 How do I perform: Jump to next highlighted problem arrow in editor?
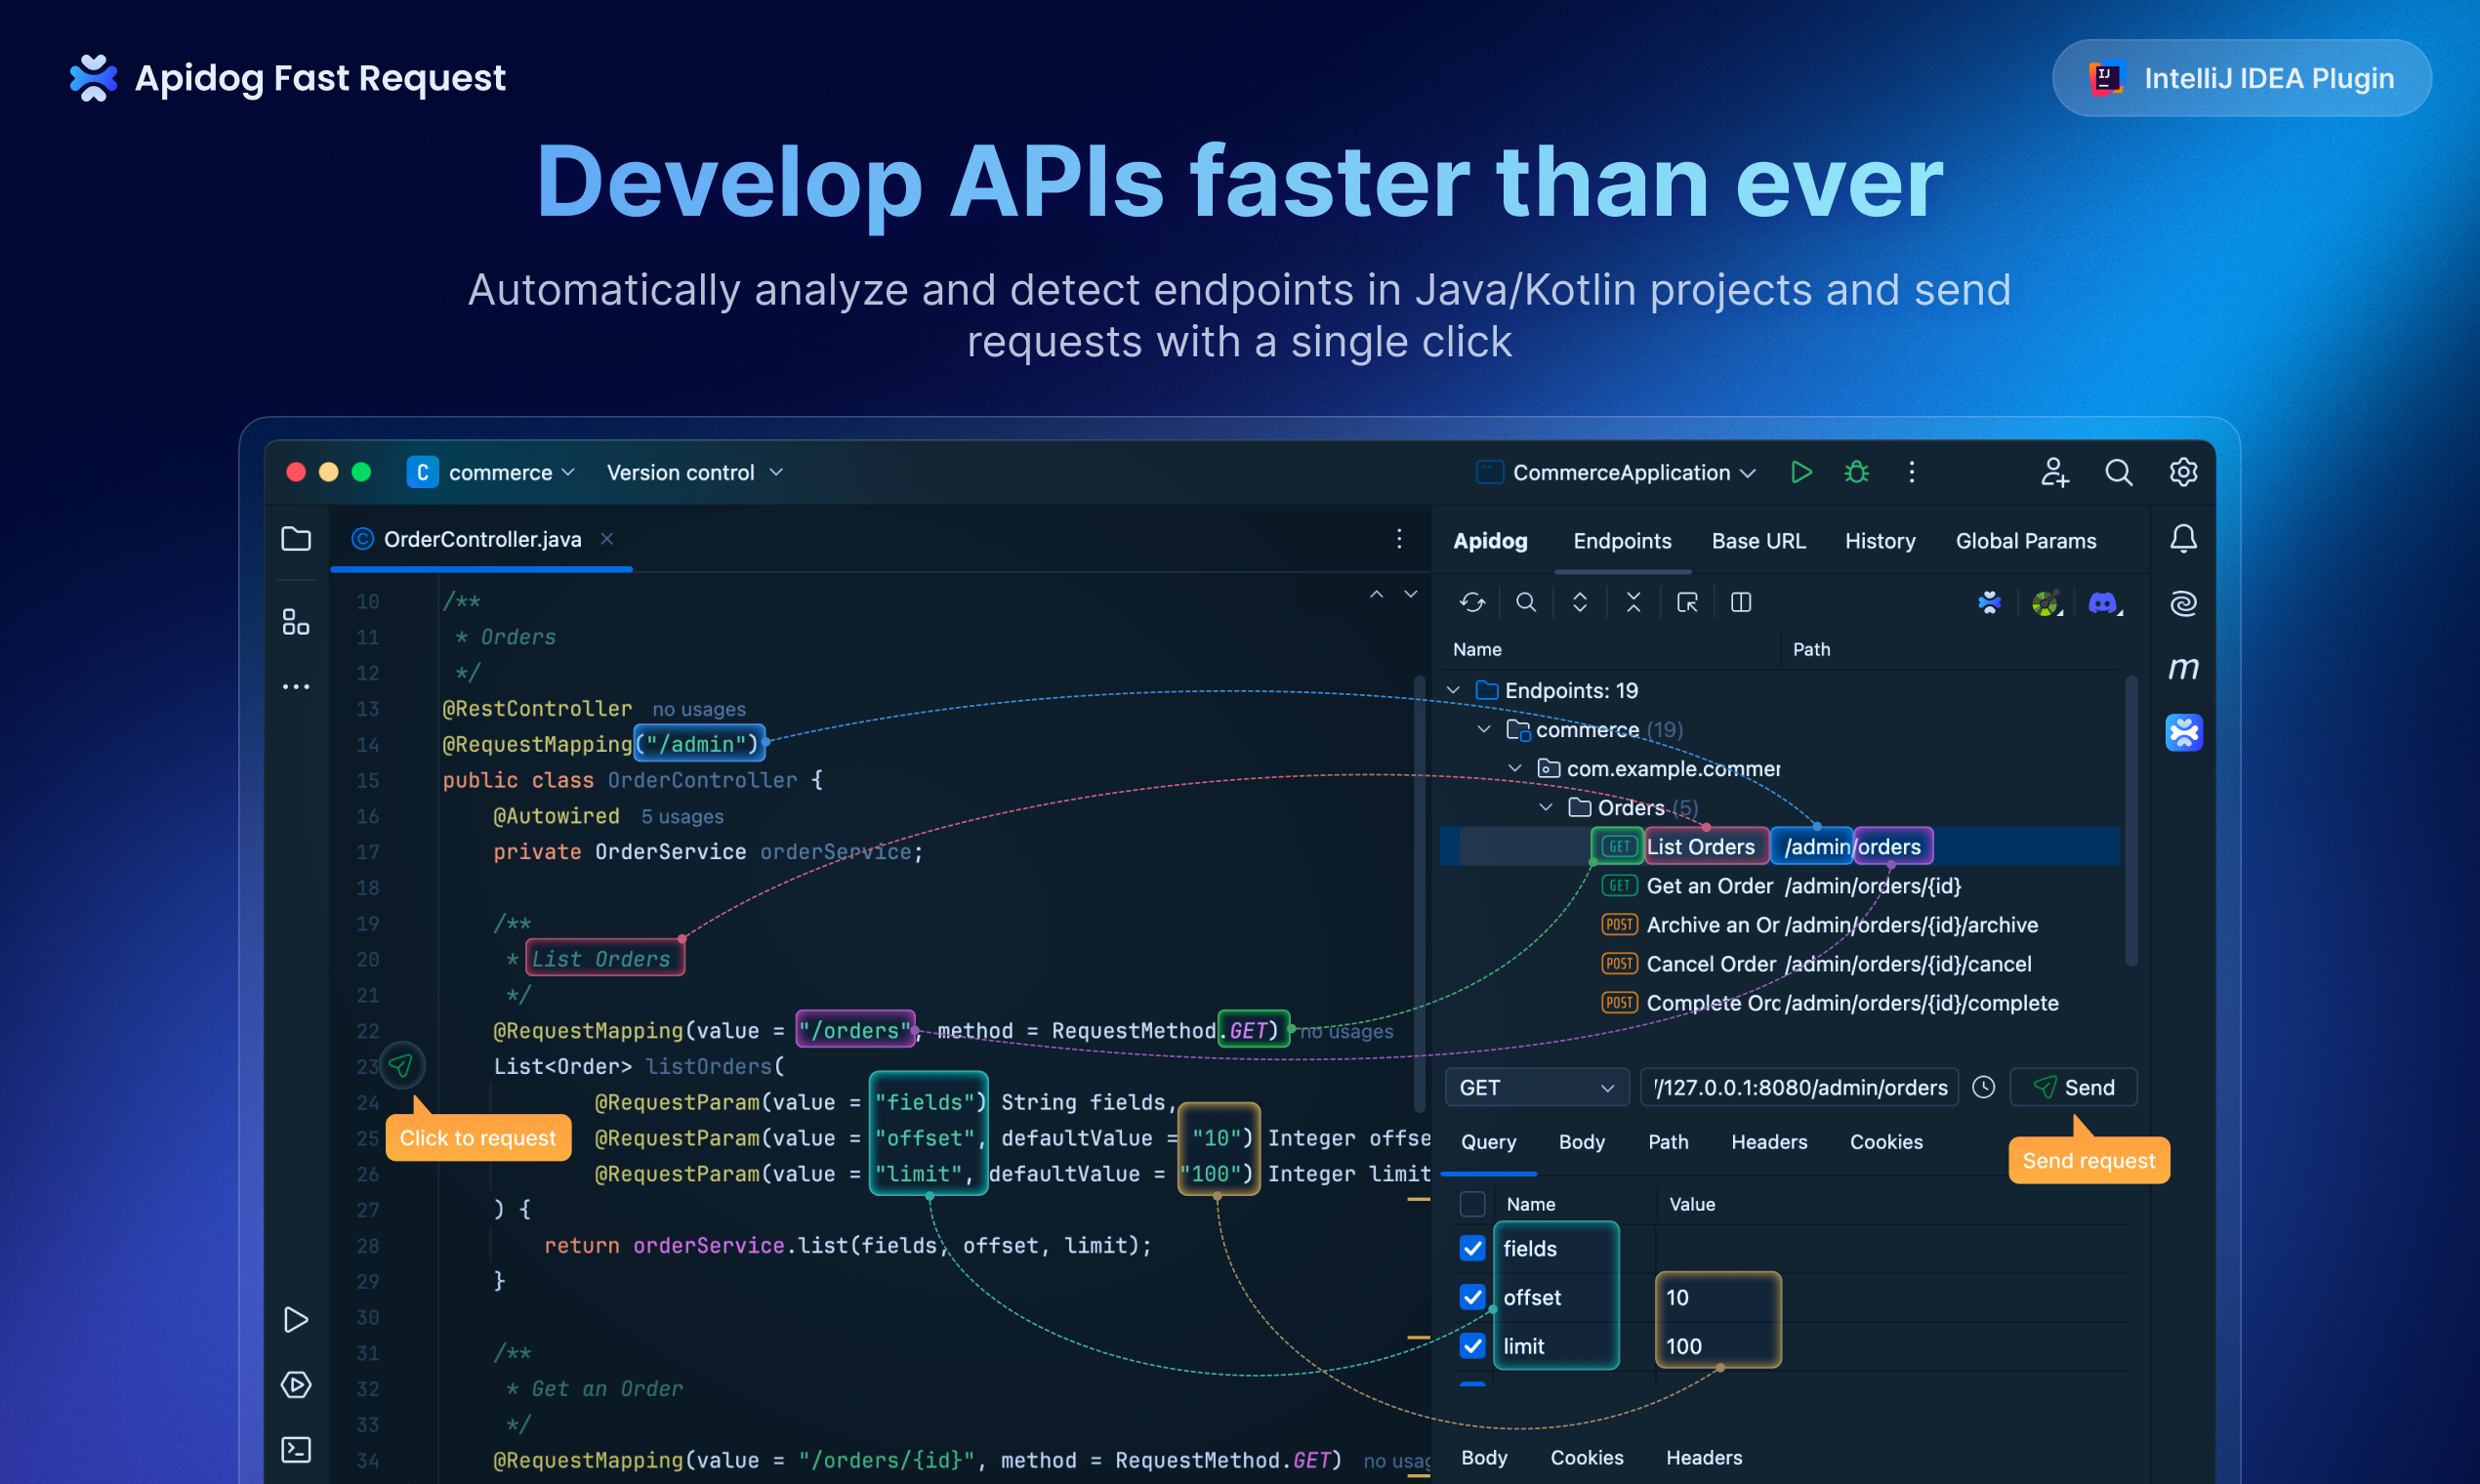pyautogui.click(x=1411, y=594)
